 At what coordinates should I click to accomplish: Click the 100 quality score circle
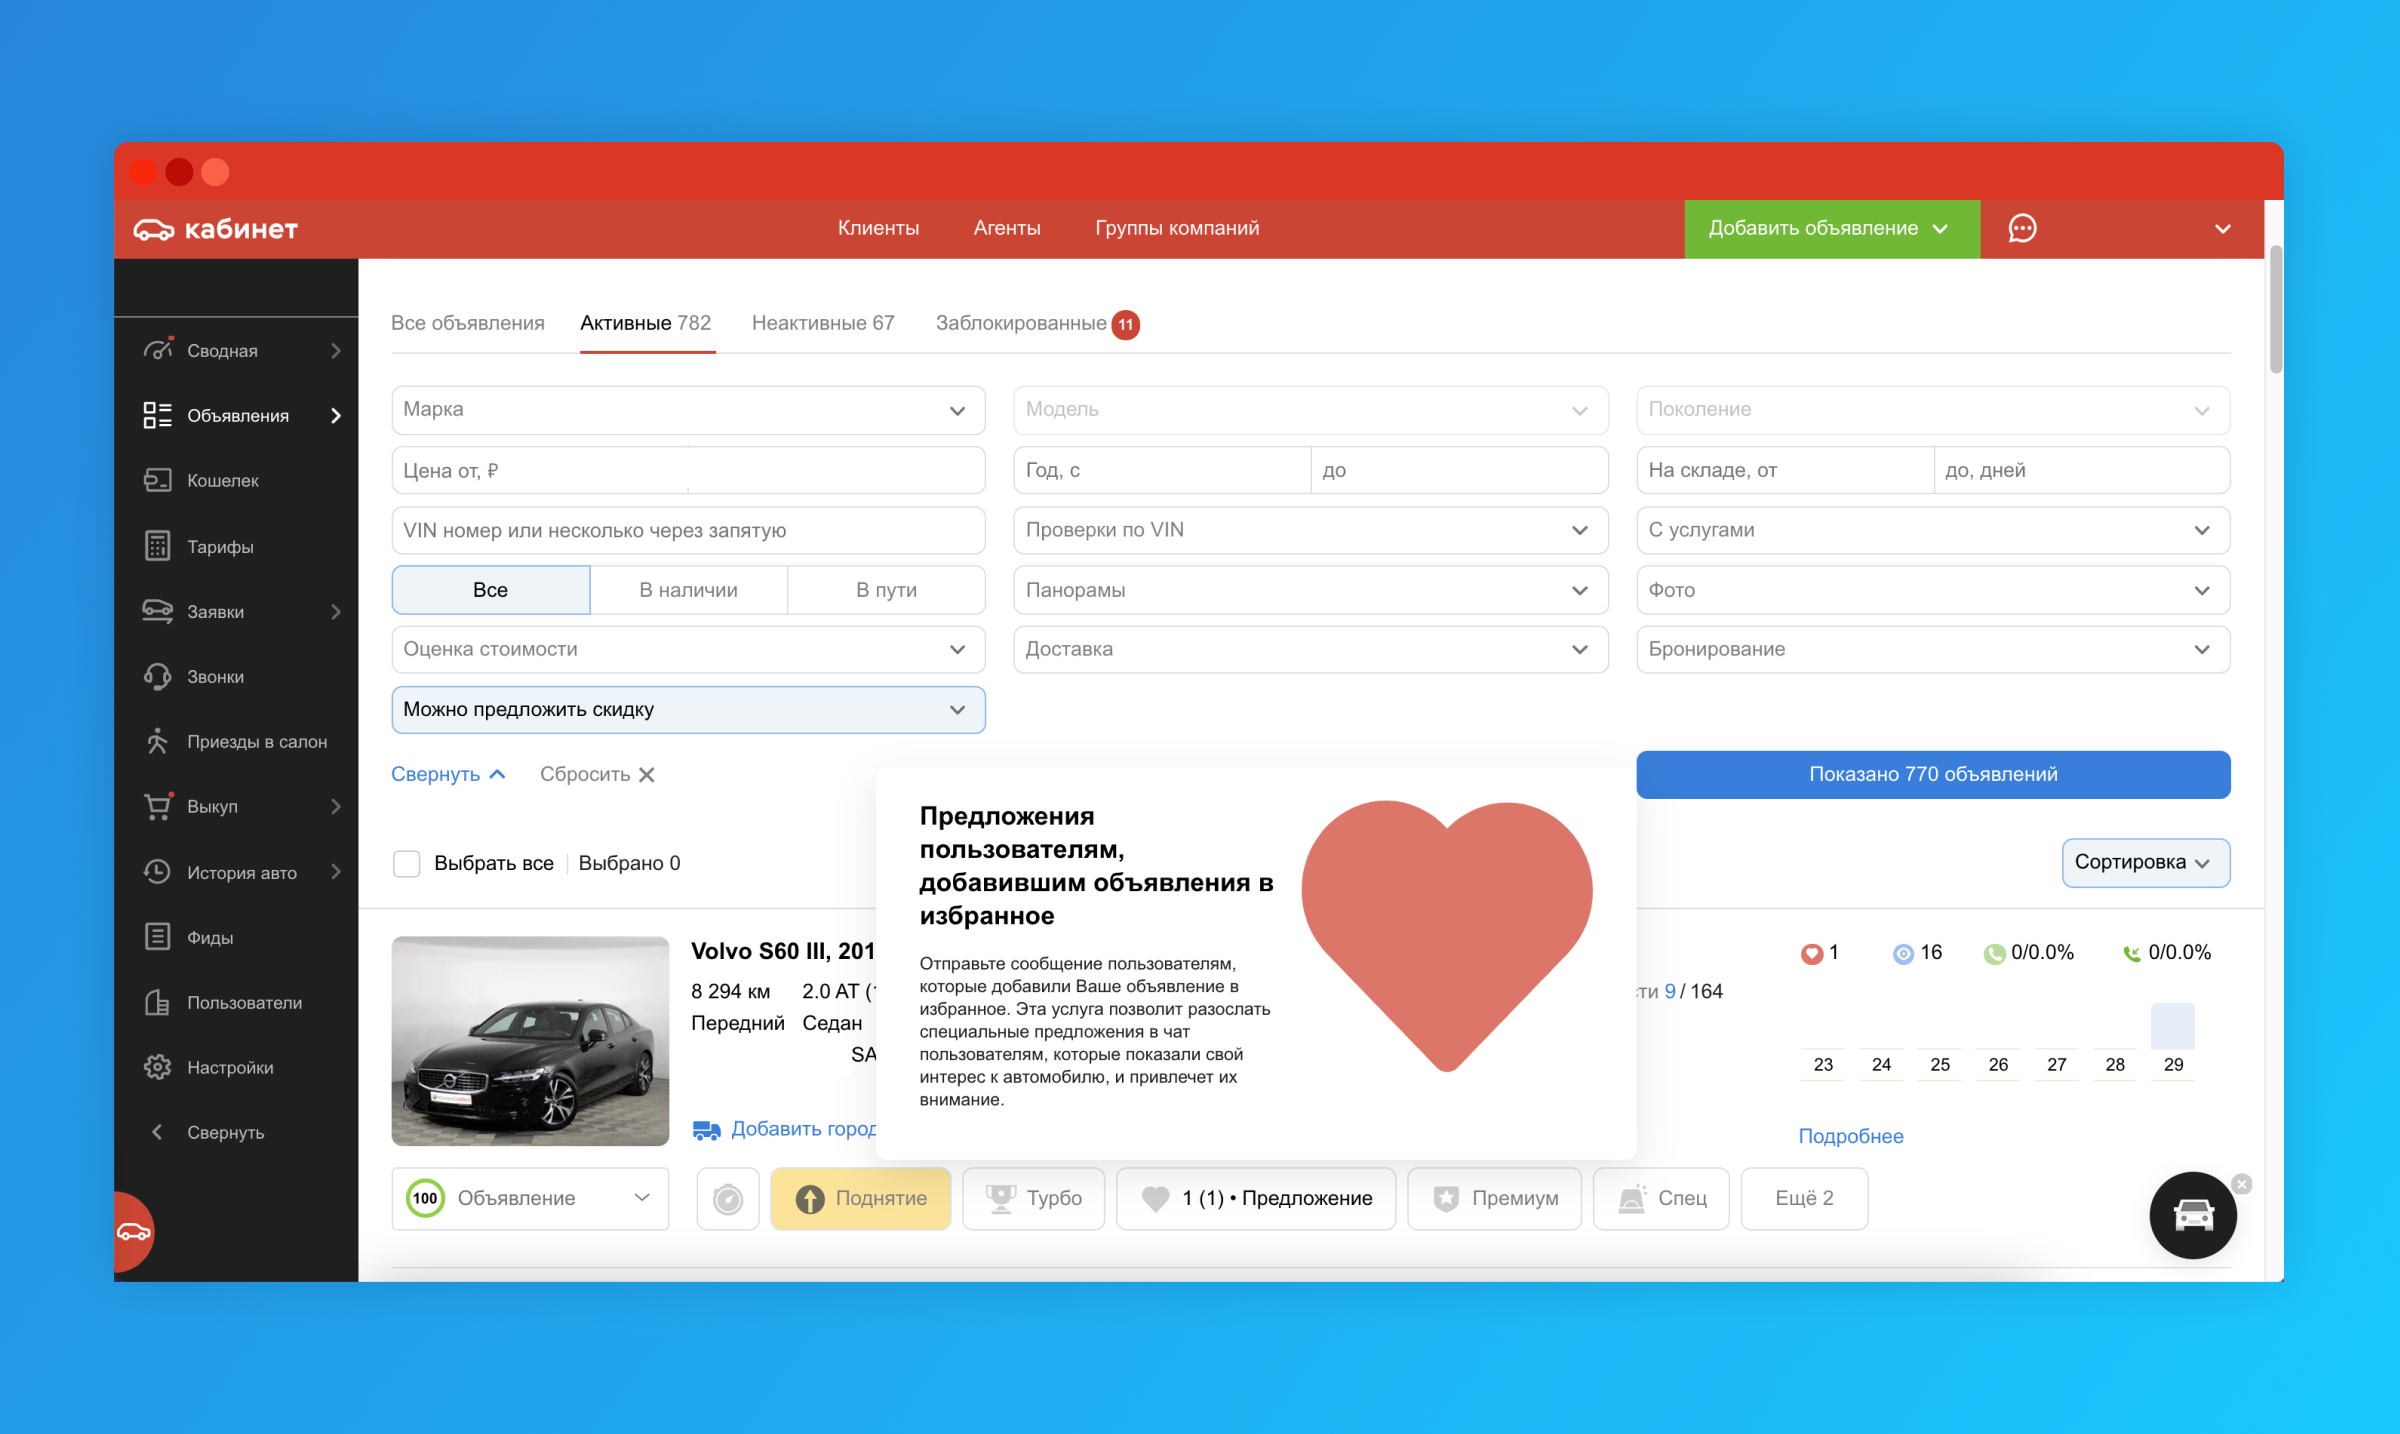(x=425, y=1198)
